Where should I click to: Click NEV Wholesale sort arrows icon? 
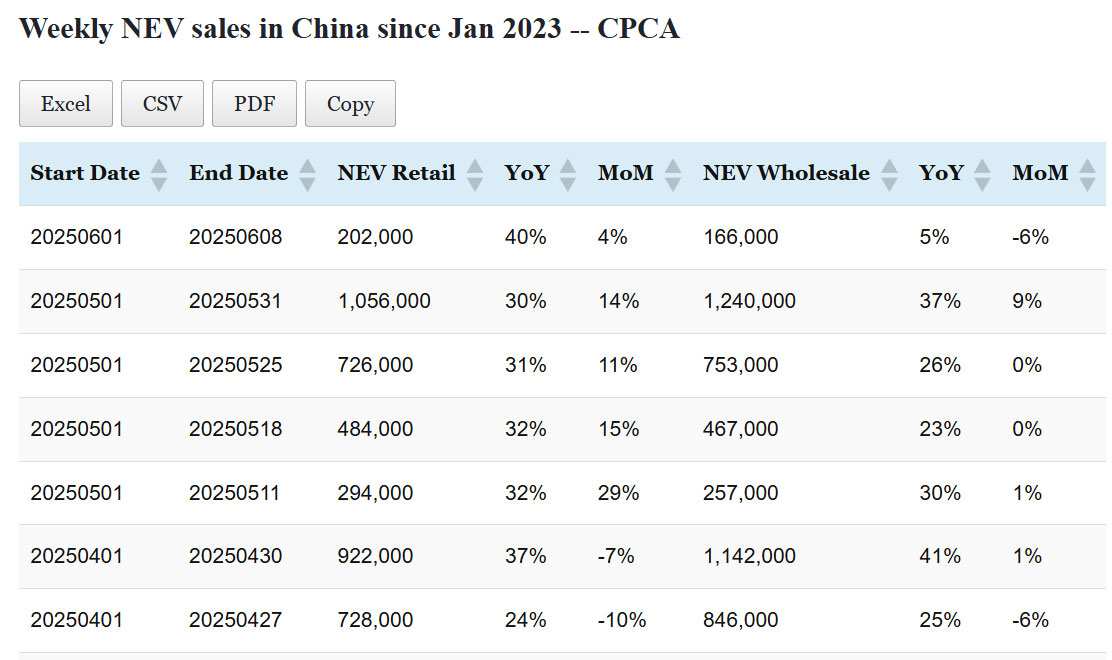889,174
